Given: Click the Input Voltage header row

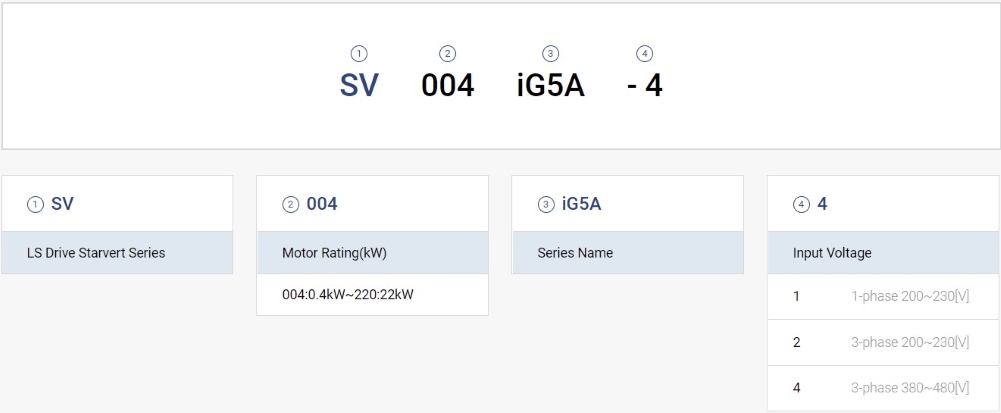Looking at the screenshot, I should tap(883, 253).
